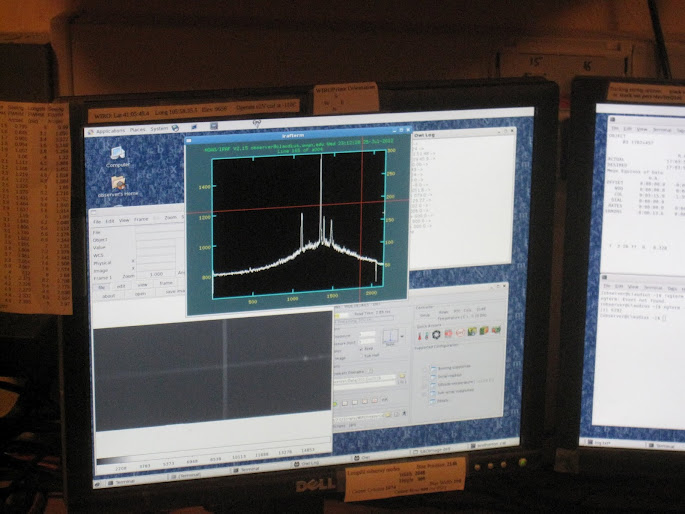Viewport: 685px width, 514px height.
Task: Open the dropdown arrow beside the shutter graphic
Action: pos(402,336)
